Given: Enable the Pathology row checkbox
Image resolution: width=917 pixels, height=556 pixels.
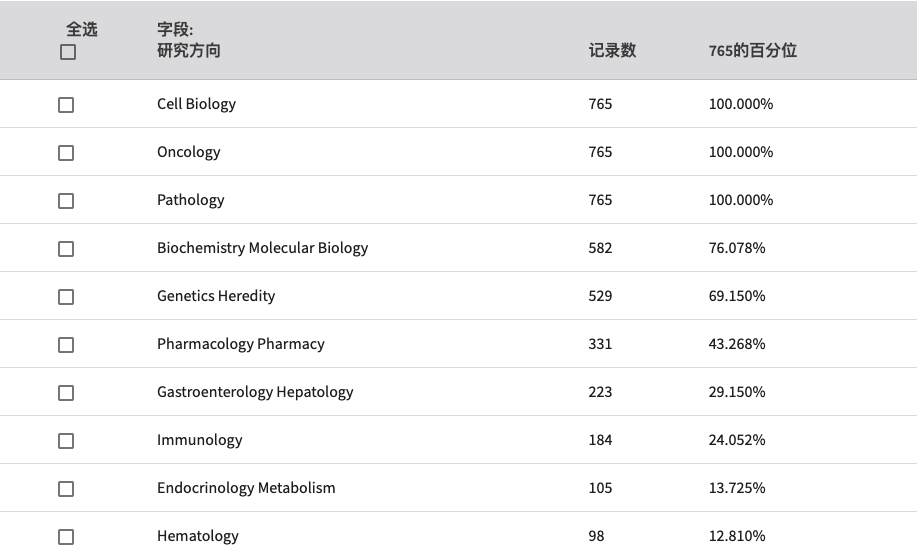Looking at the screenshot, I should [x=66, y=201].
